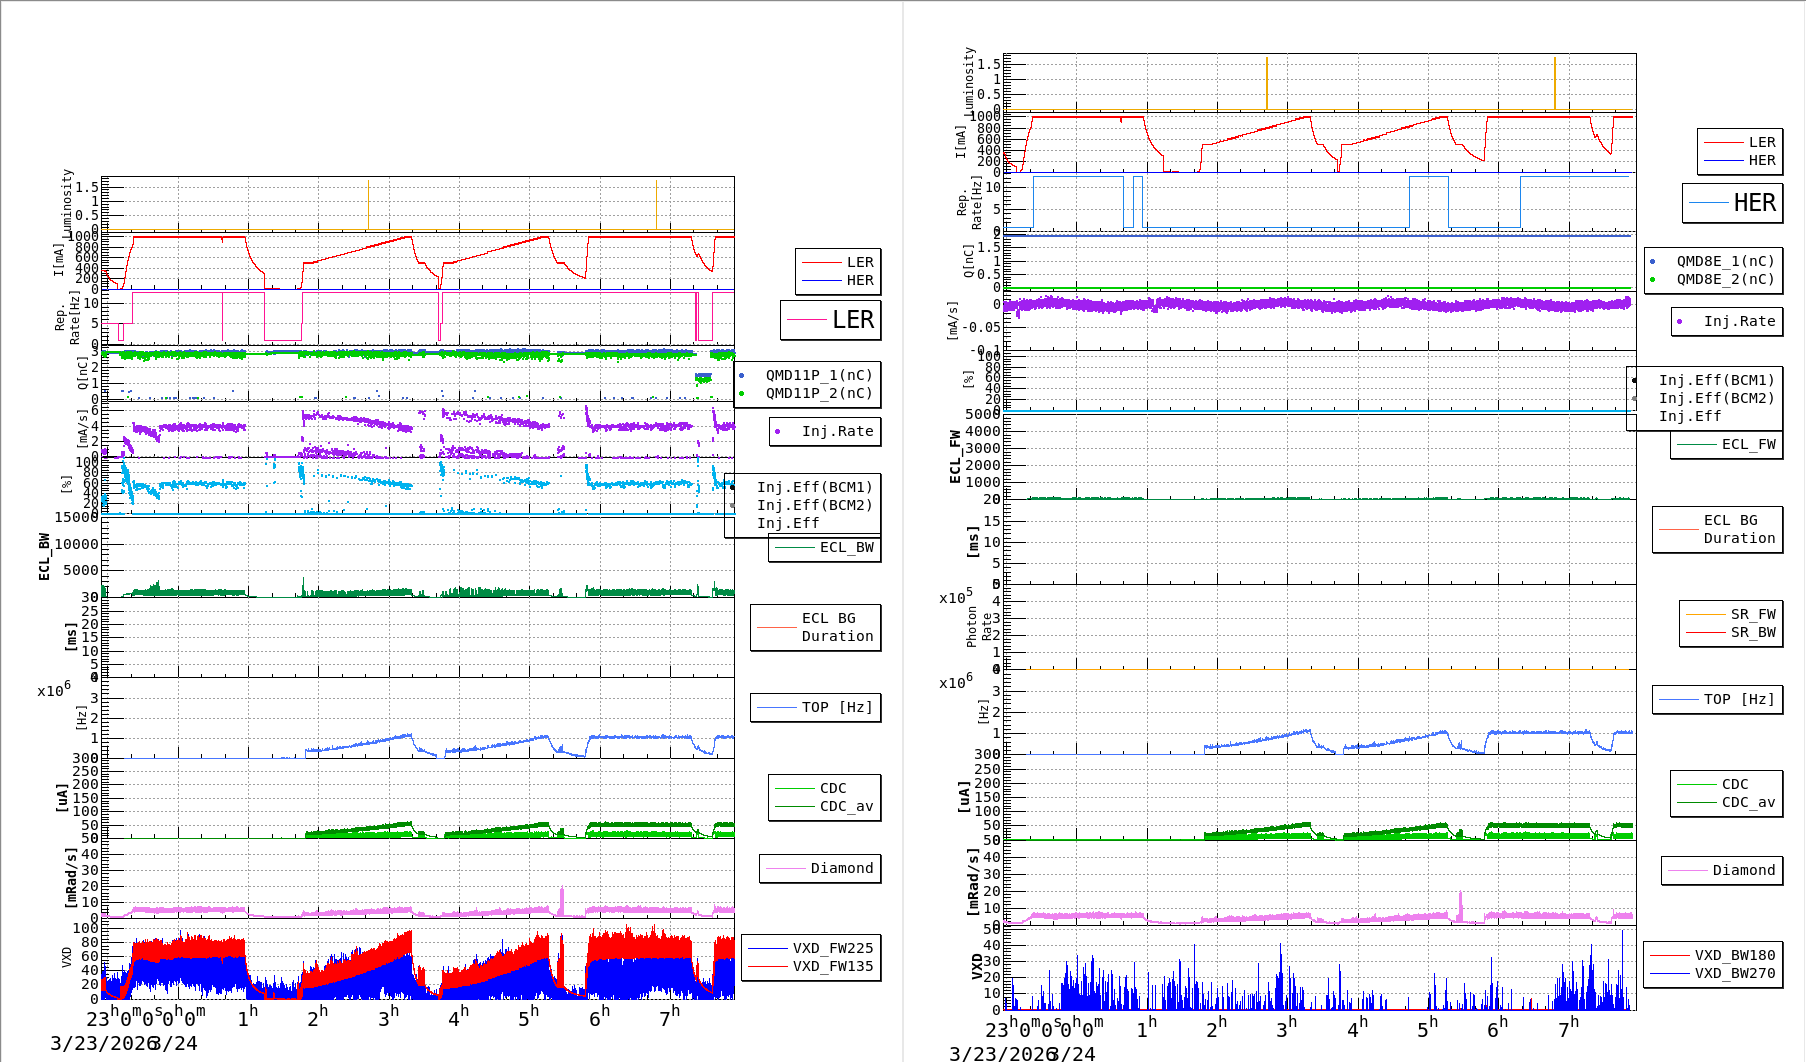Click ECL BG Duration legend in left plot
This screenshot has width=1806, height=1062.
(816, 628)
